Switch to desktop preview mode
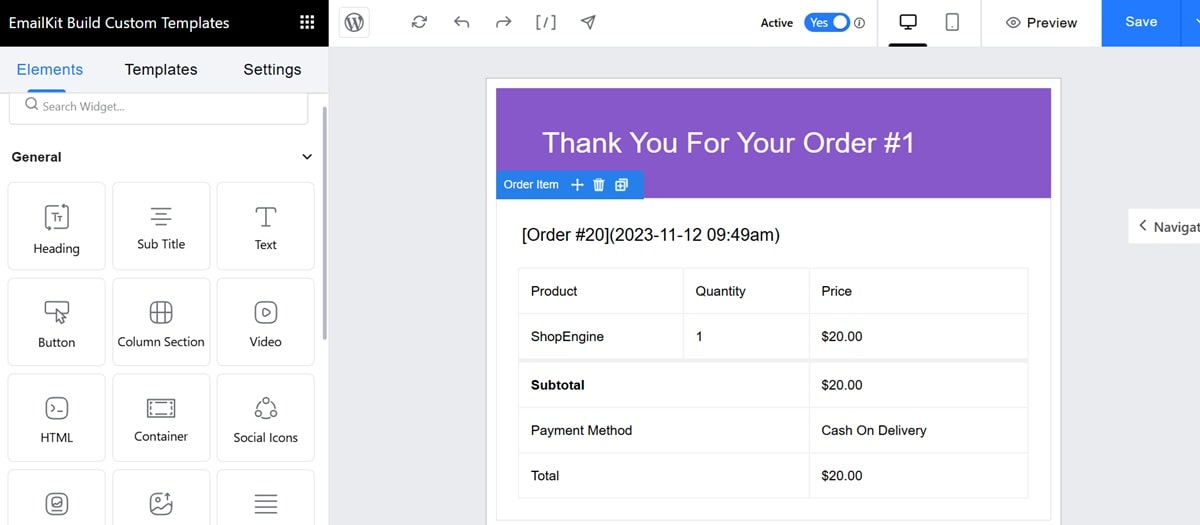The image size is (1200, 525). pos(908,22)
